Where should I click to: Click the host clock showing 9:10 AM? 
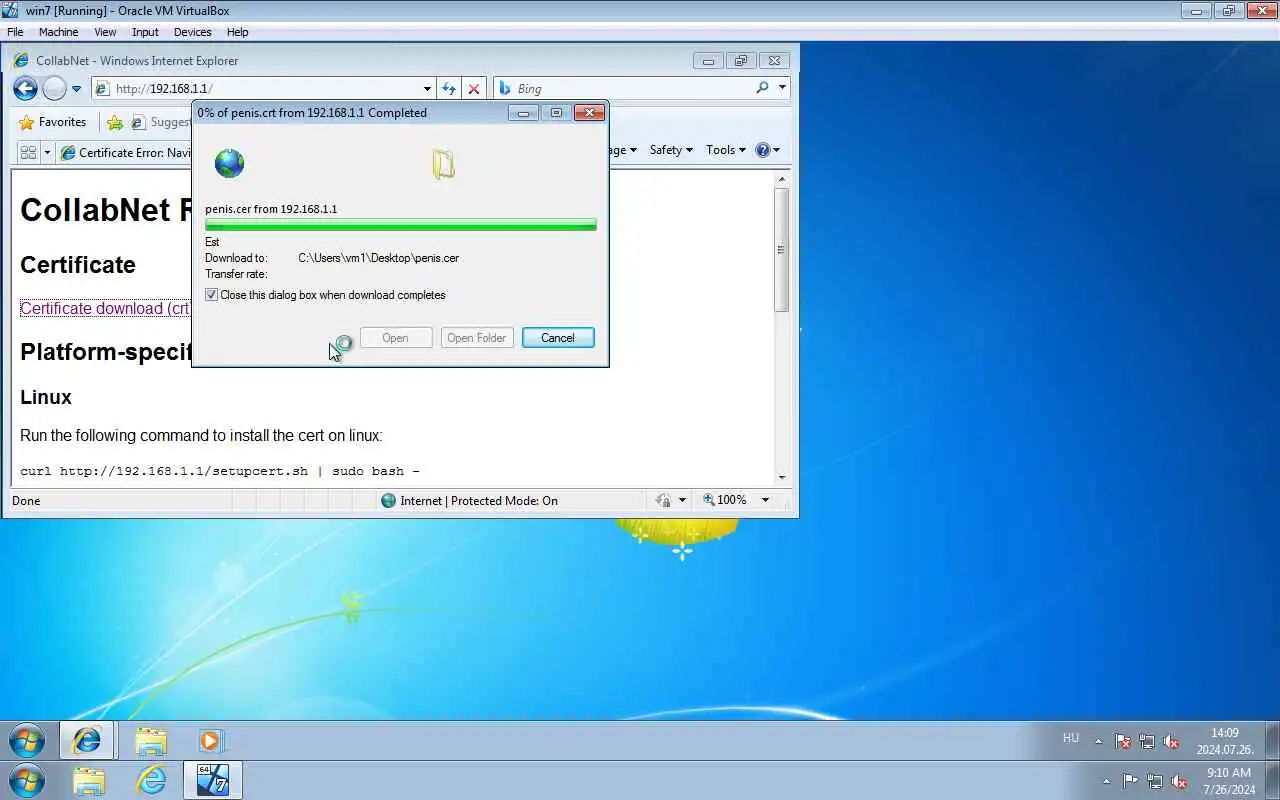pyautogui.click(x=1230, y=781)
